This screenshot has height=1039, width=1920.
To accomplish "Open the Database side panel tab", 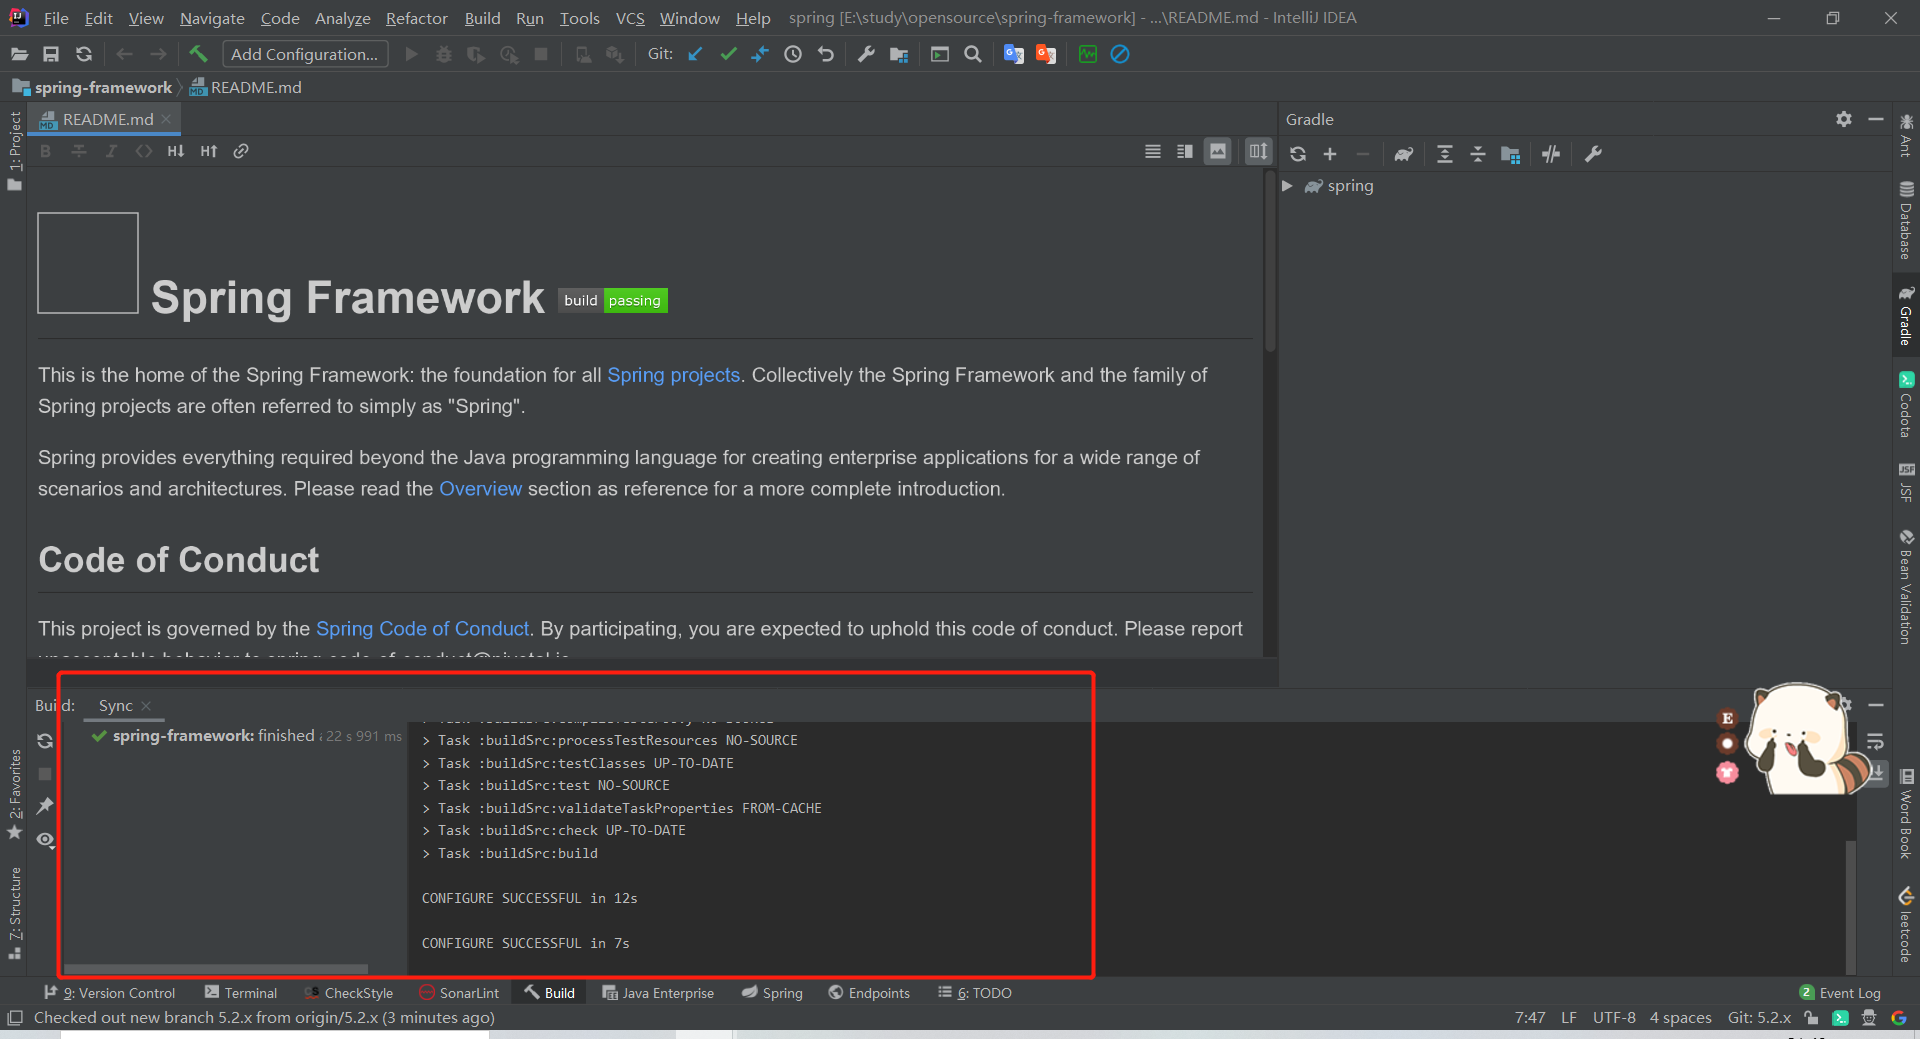I will [1906, 220].
